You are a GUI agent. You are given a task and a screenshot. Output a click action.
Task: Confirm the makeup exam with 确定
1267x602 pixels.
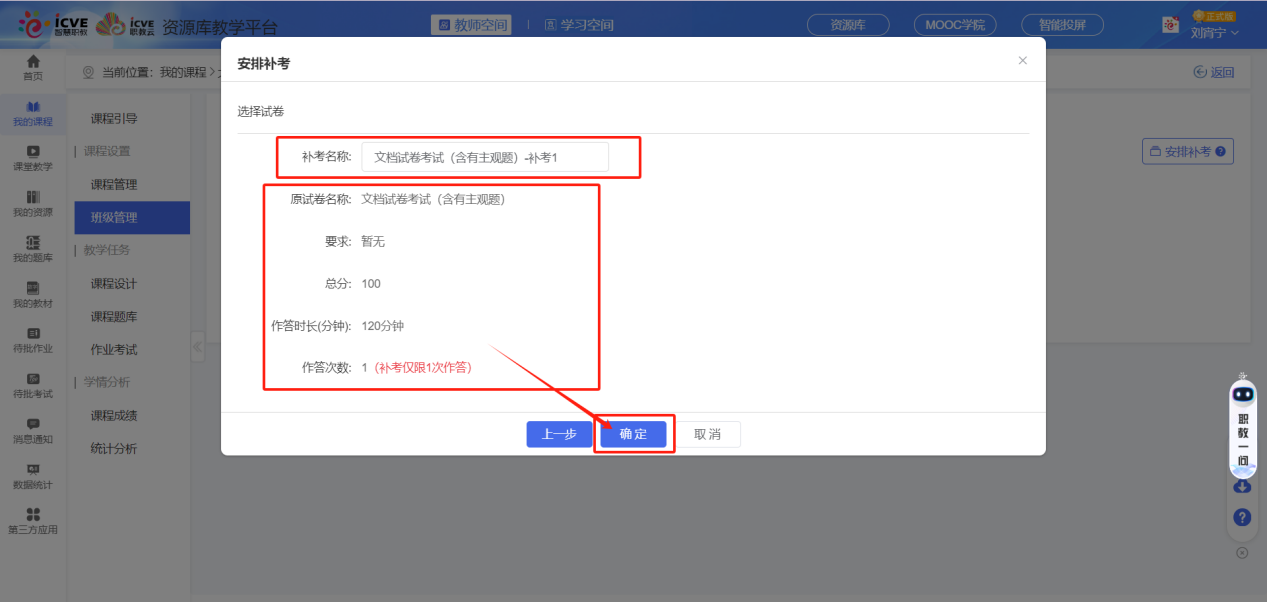click(633, 433)
